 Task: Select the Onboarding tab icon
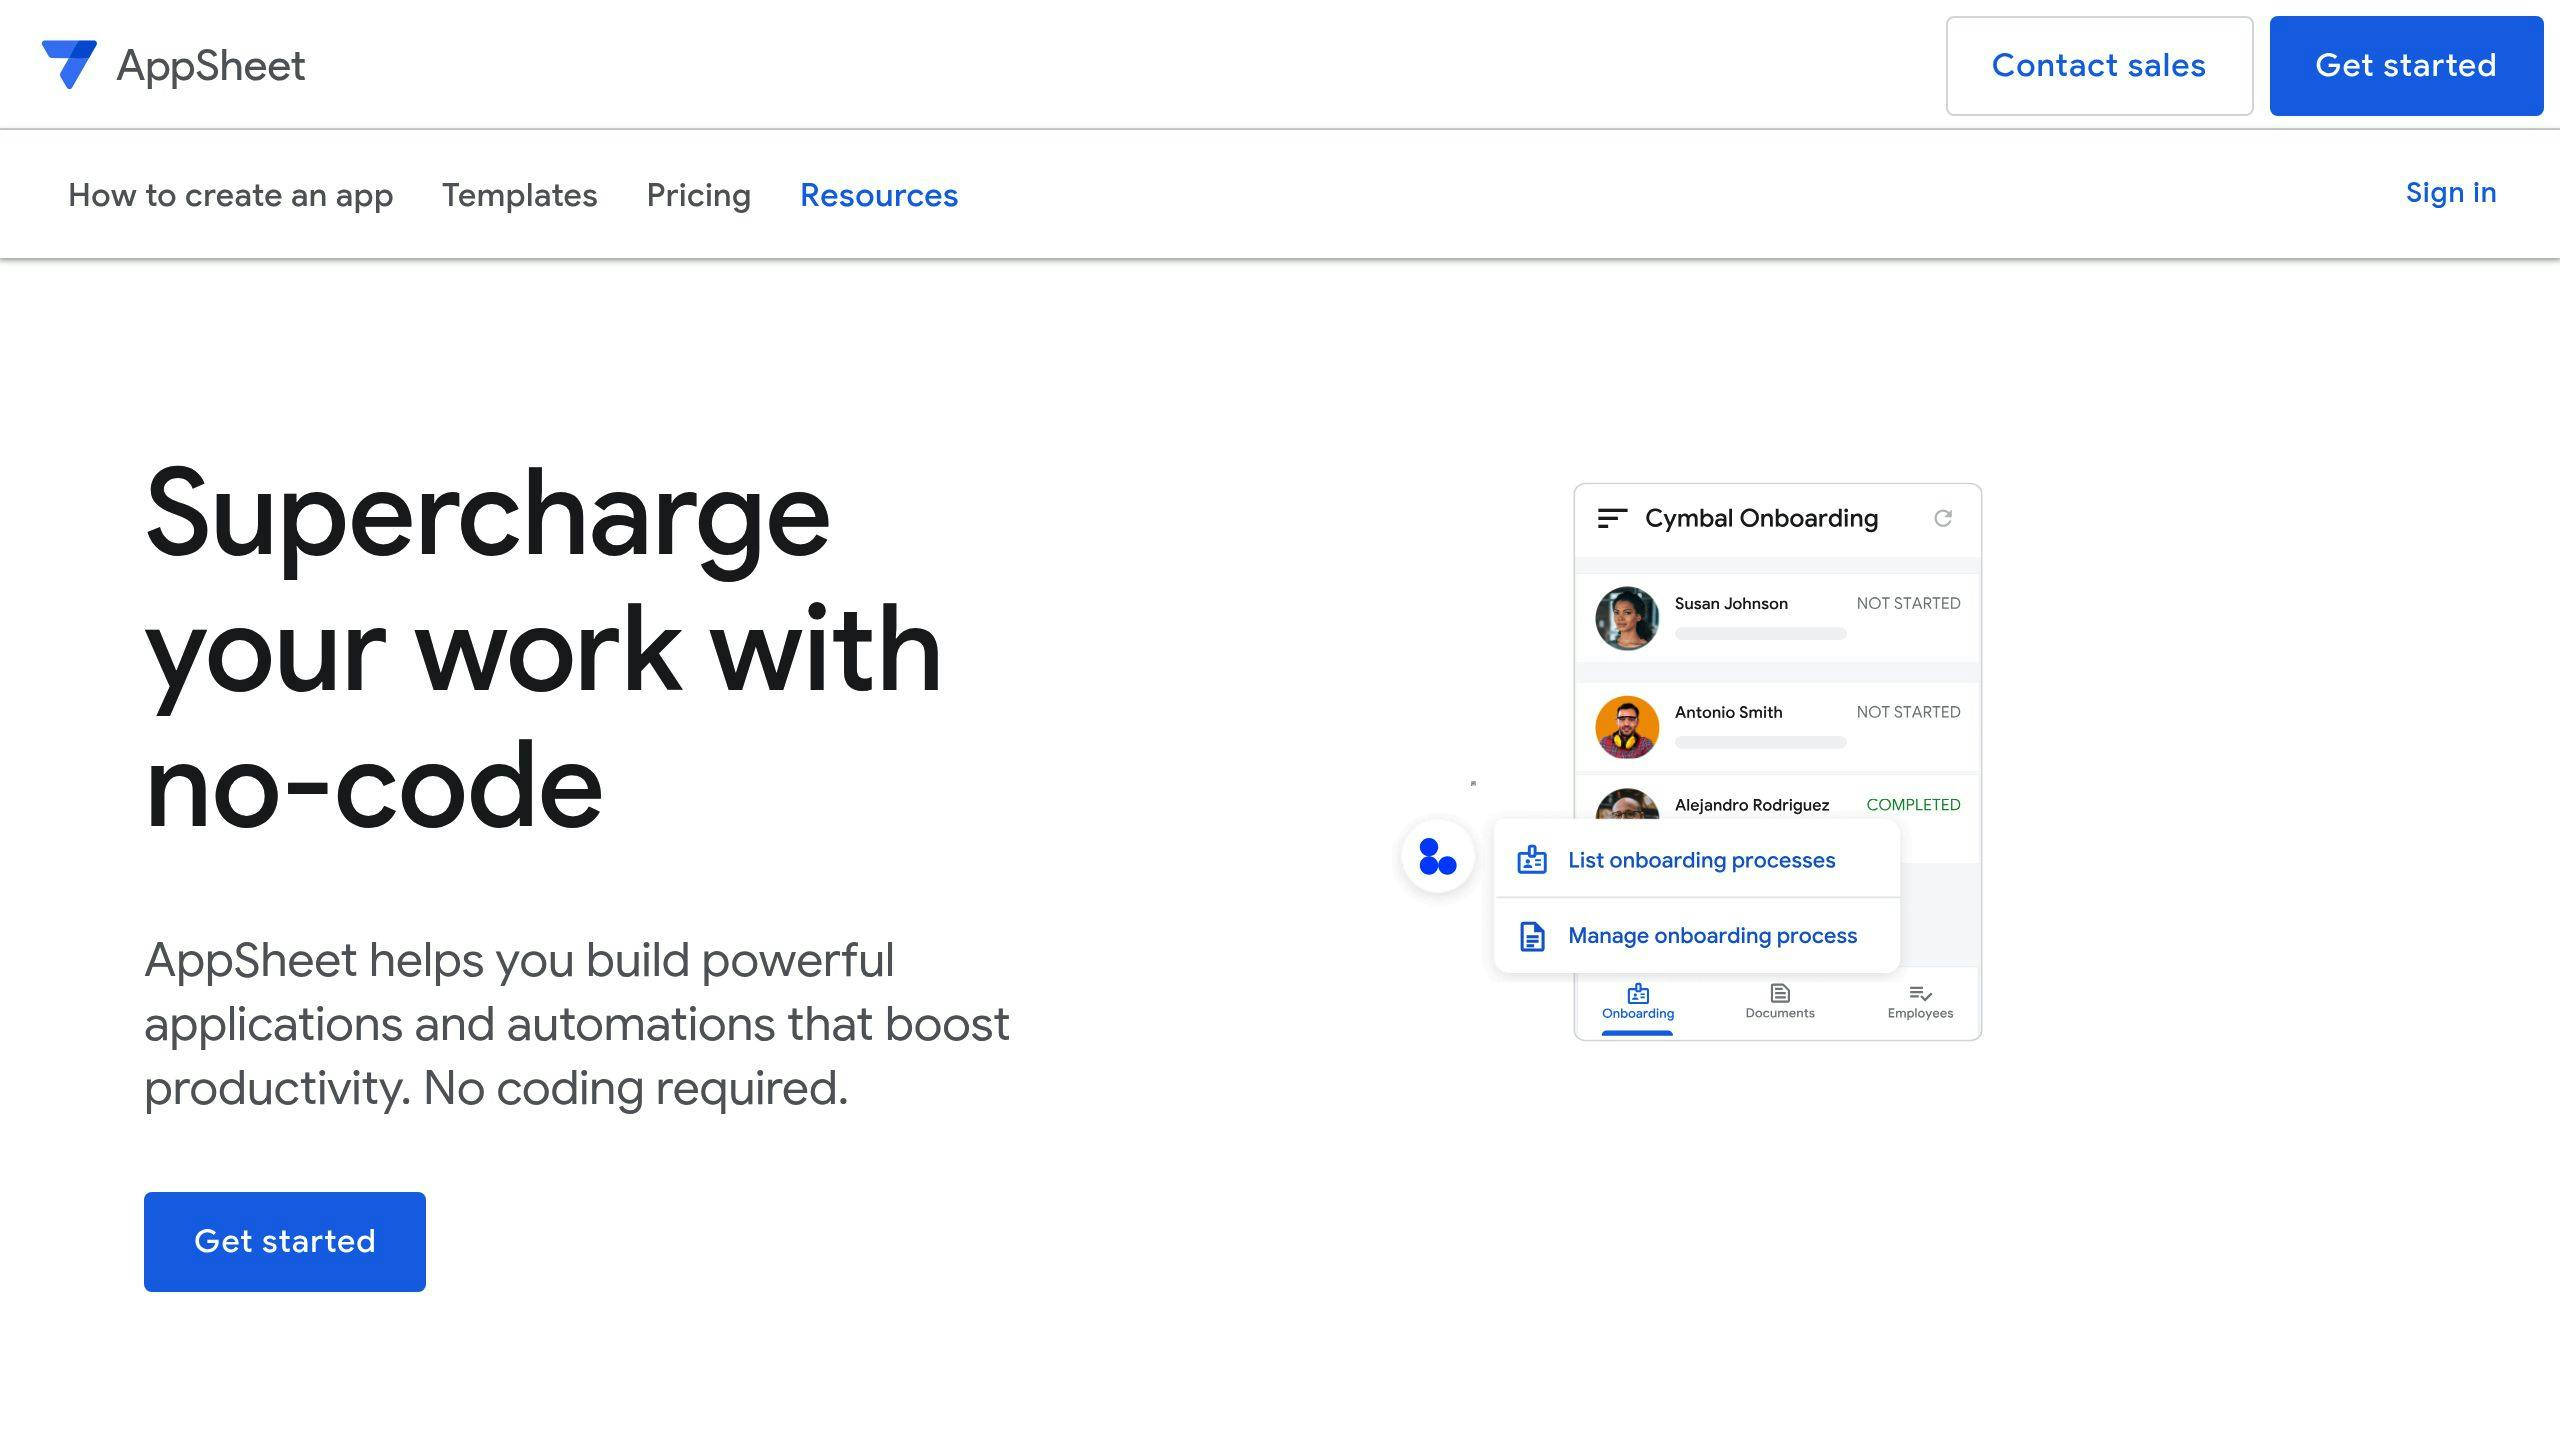click(1638, 993)
